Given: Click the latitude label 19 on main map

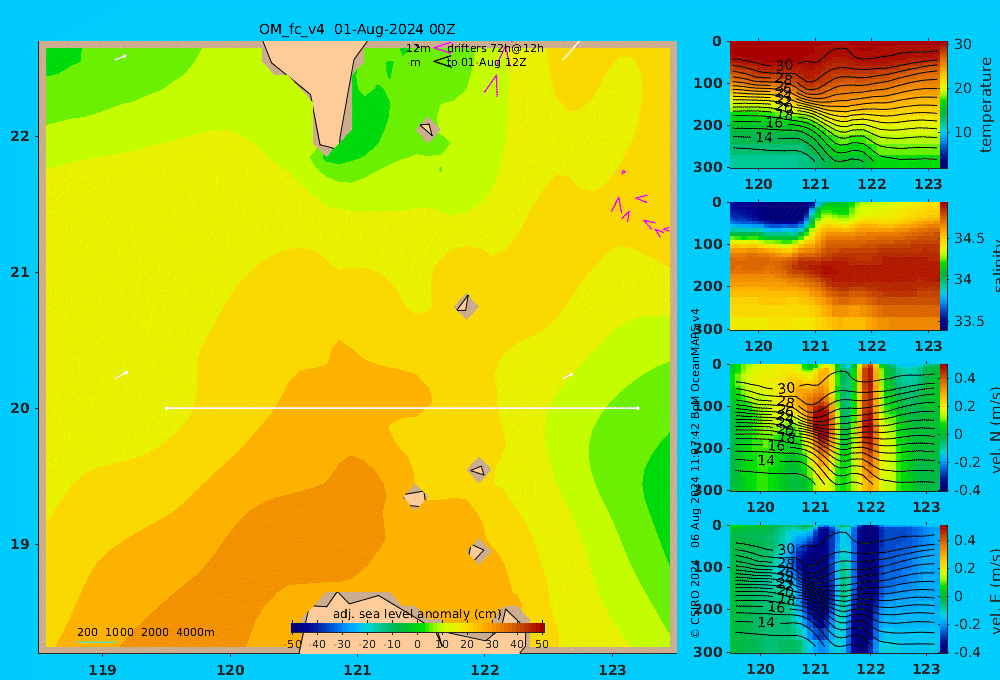Looking at the screenshot, I should pyautogui.click(x=20, y=544).
